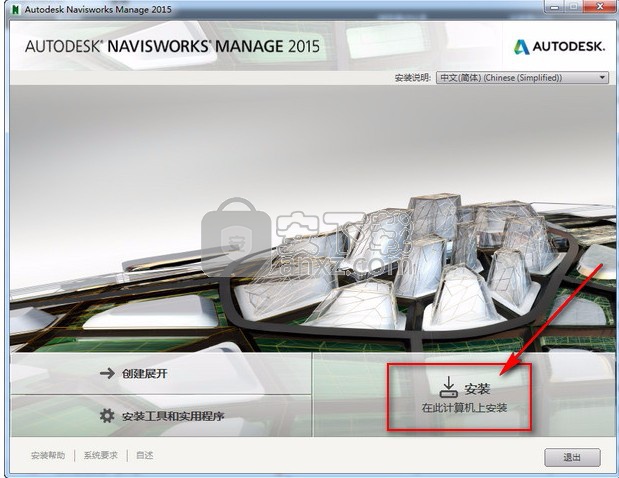
Task: Click the Autodesk logo in header
Action: point(559,47)
